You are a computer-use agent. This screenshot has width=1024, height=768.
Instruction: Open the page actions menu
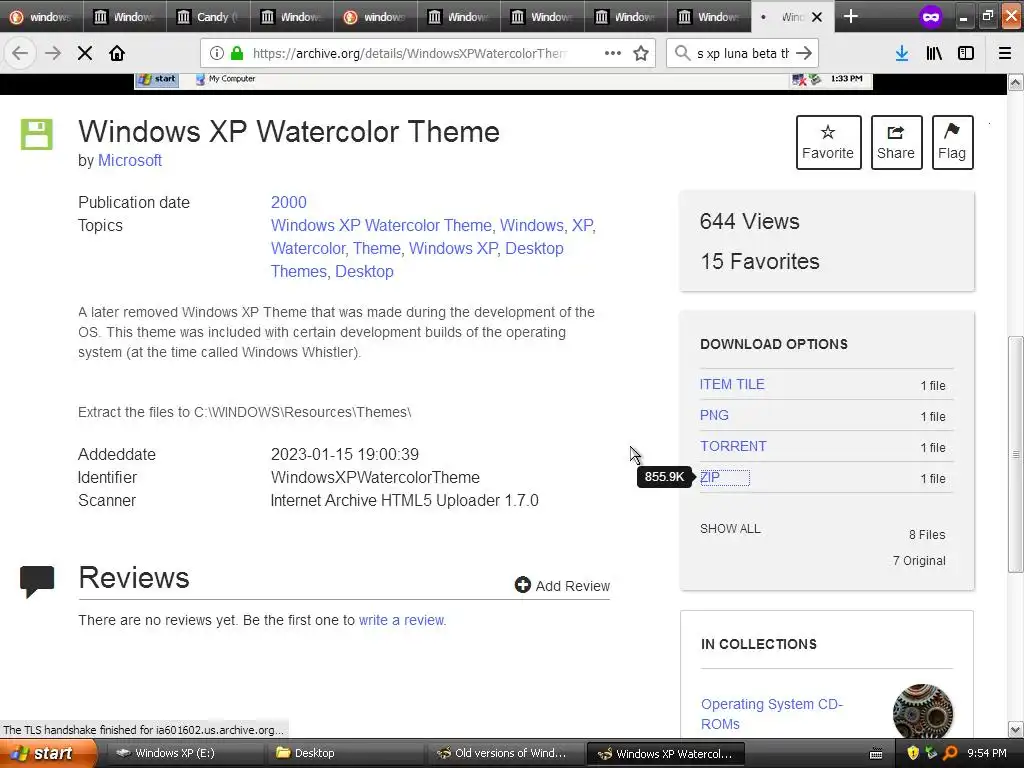click(x=613, y=54)
